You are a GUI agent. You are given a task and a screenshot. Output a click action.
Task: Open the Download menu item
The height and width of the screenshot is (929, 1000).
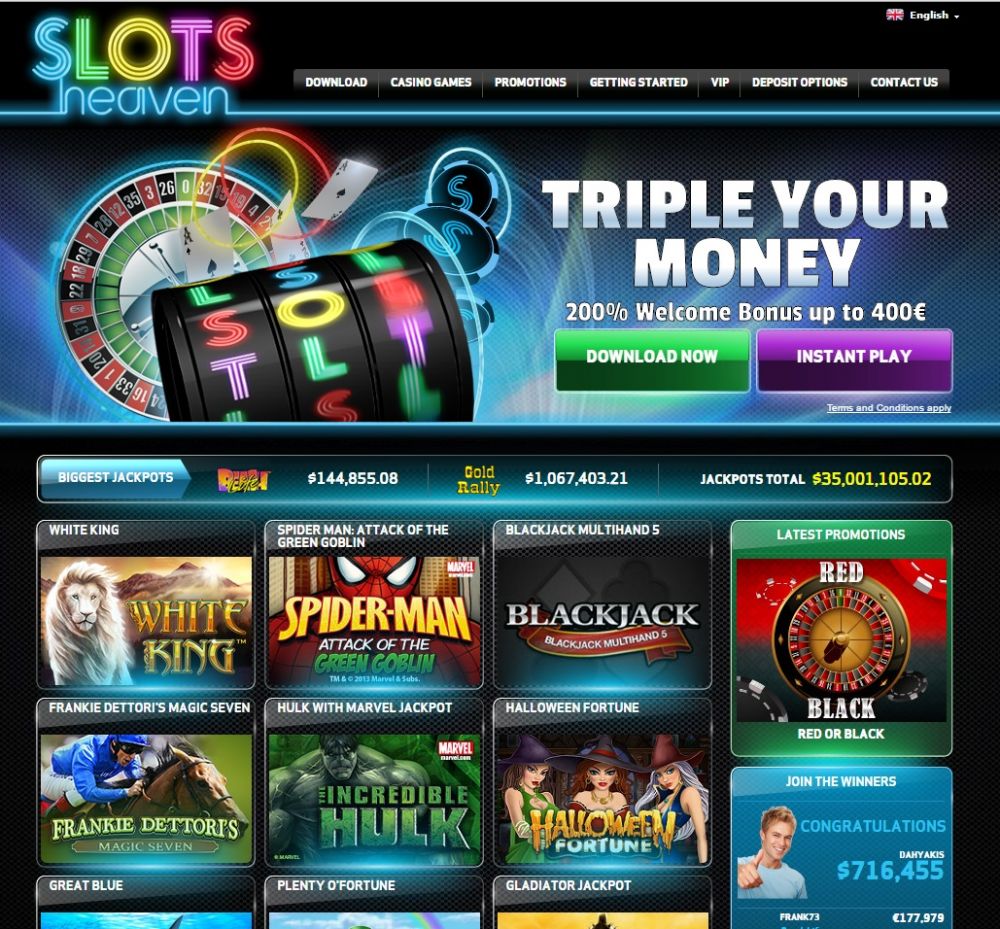pos(336,82)
